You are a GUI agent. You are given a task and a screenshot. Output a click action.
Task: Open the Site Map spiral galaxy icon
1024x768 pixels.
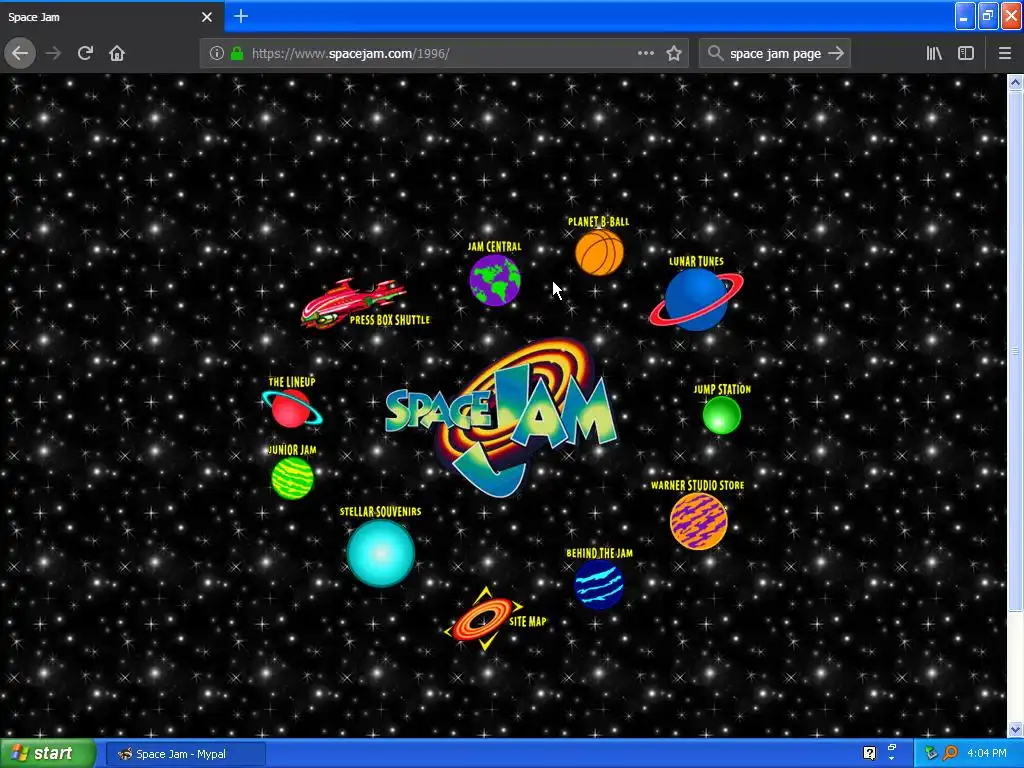[x=483, y=619]
